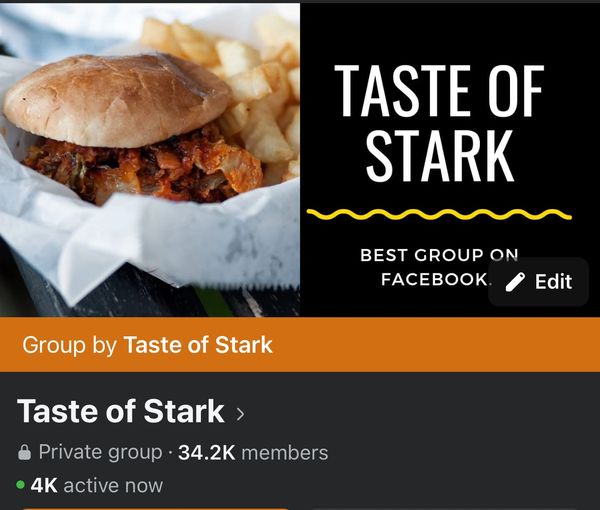
Task: Tap the Edit label on the cover
Action: click(x=553, y=282)
